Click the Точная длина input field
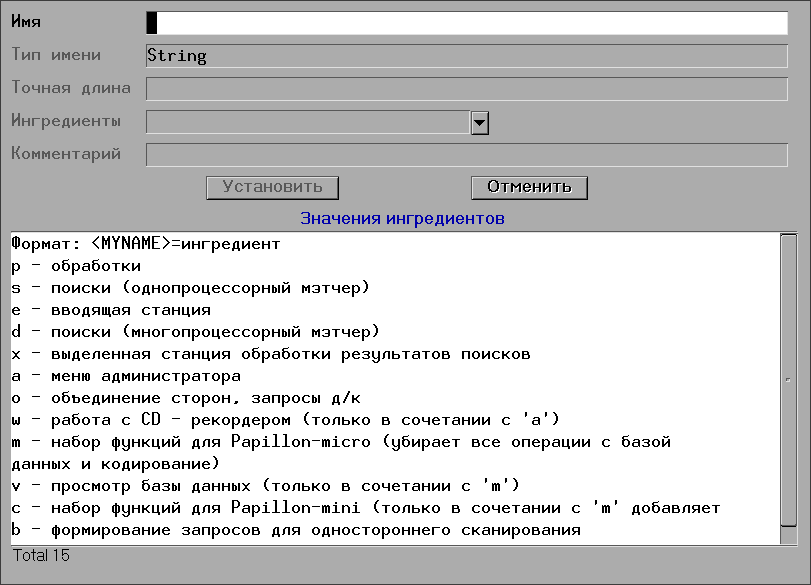The height and width of the screenshot is (585, 811). pyautogui.click(x=467, y=89)
